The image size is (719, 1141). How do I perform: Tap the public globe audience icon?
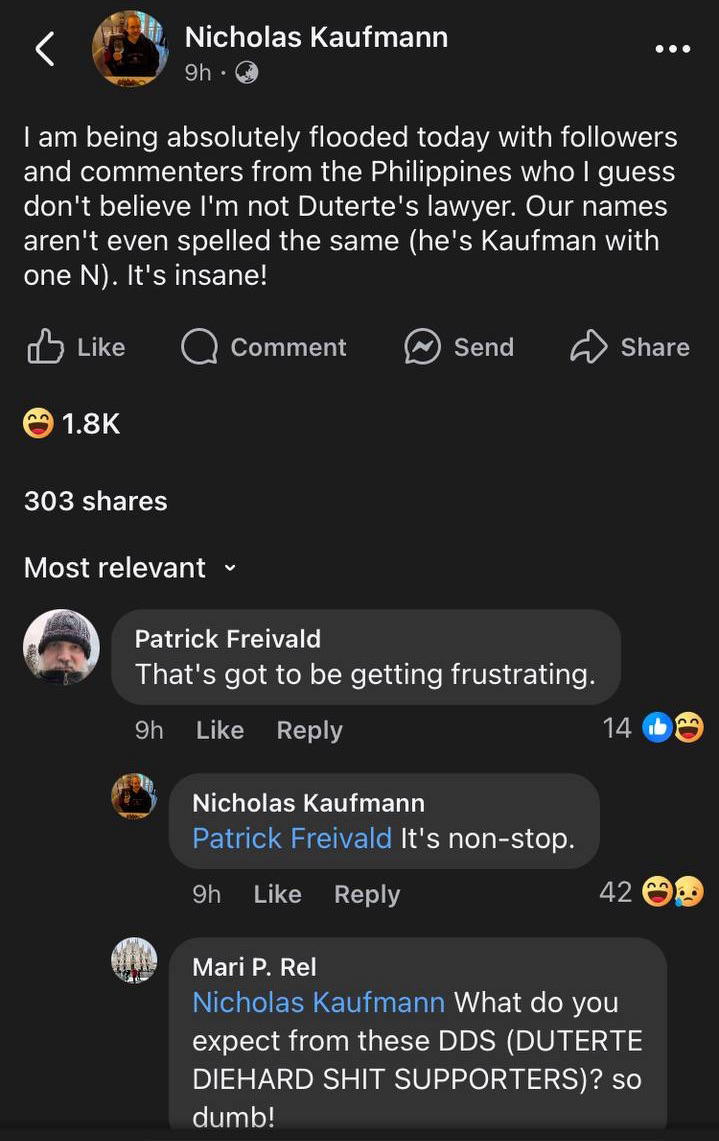pyautogui.click(x=246, y=73)
